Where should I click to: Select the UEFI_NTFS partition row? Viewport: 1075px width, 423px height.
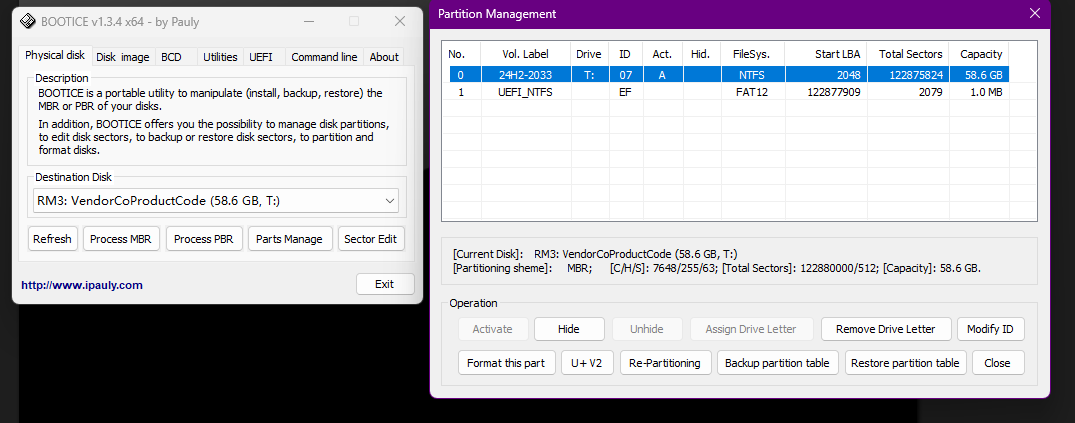pyautogui.click(x=729, y=92)
